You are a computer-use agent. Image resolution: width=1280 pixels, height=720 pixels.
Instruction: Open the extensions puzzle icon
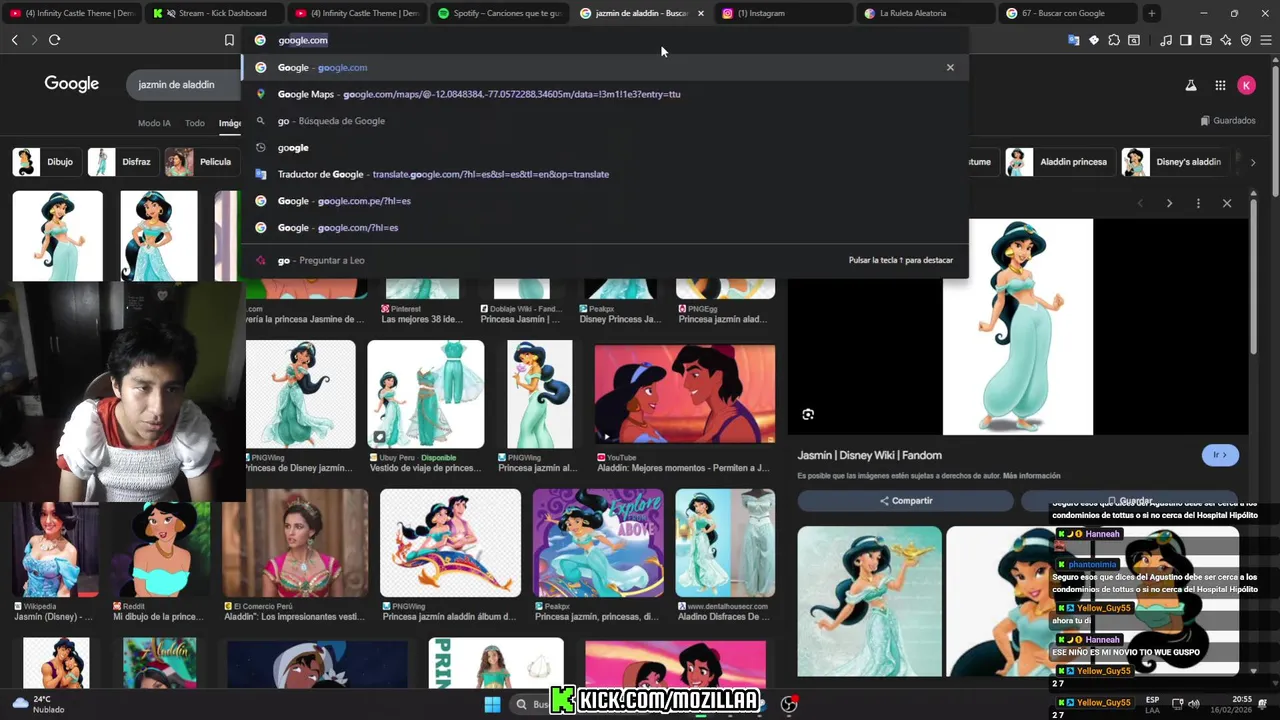(x=1114, y=40)
